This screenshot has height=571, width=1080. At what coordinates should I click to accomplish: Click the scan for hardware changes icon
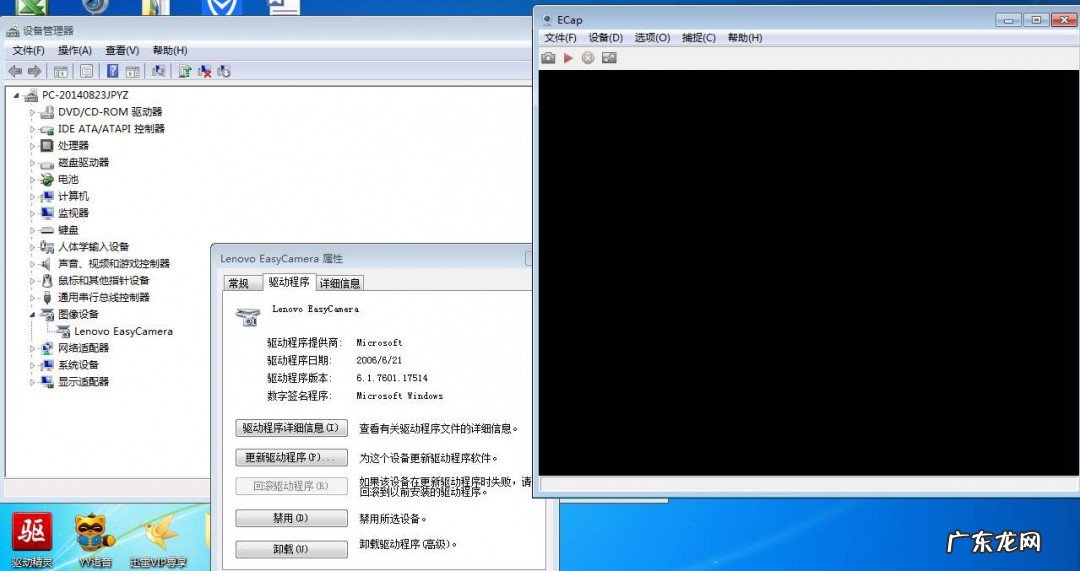[x=157, y=71]
